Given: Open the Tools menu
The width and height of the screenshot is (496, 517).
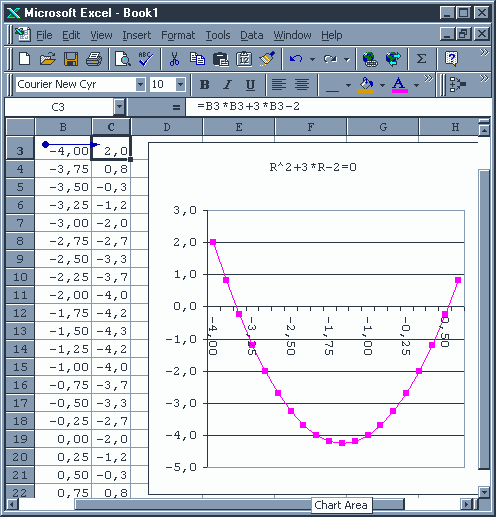Looking at the screenshot, I should [218, 35].
